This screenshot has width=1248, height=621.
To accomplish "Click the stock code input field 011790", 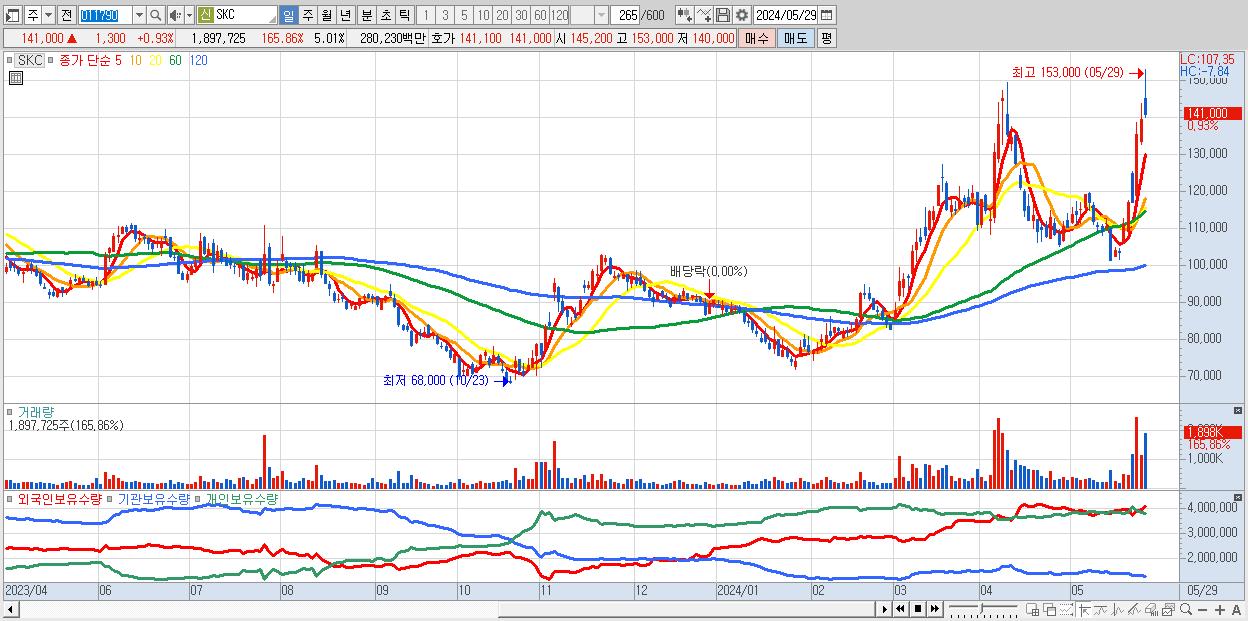I will 105,15.
